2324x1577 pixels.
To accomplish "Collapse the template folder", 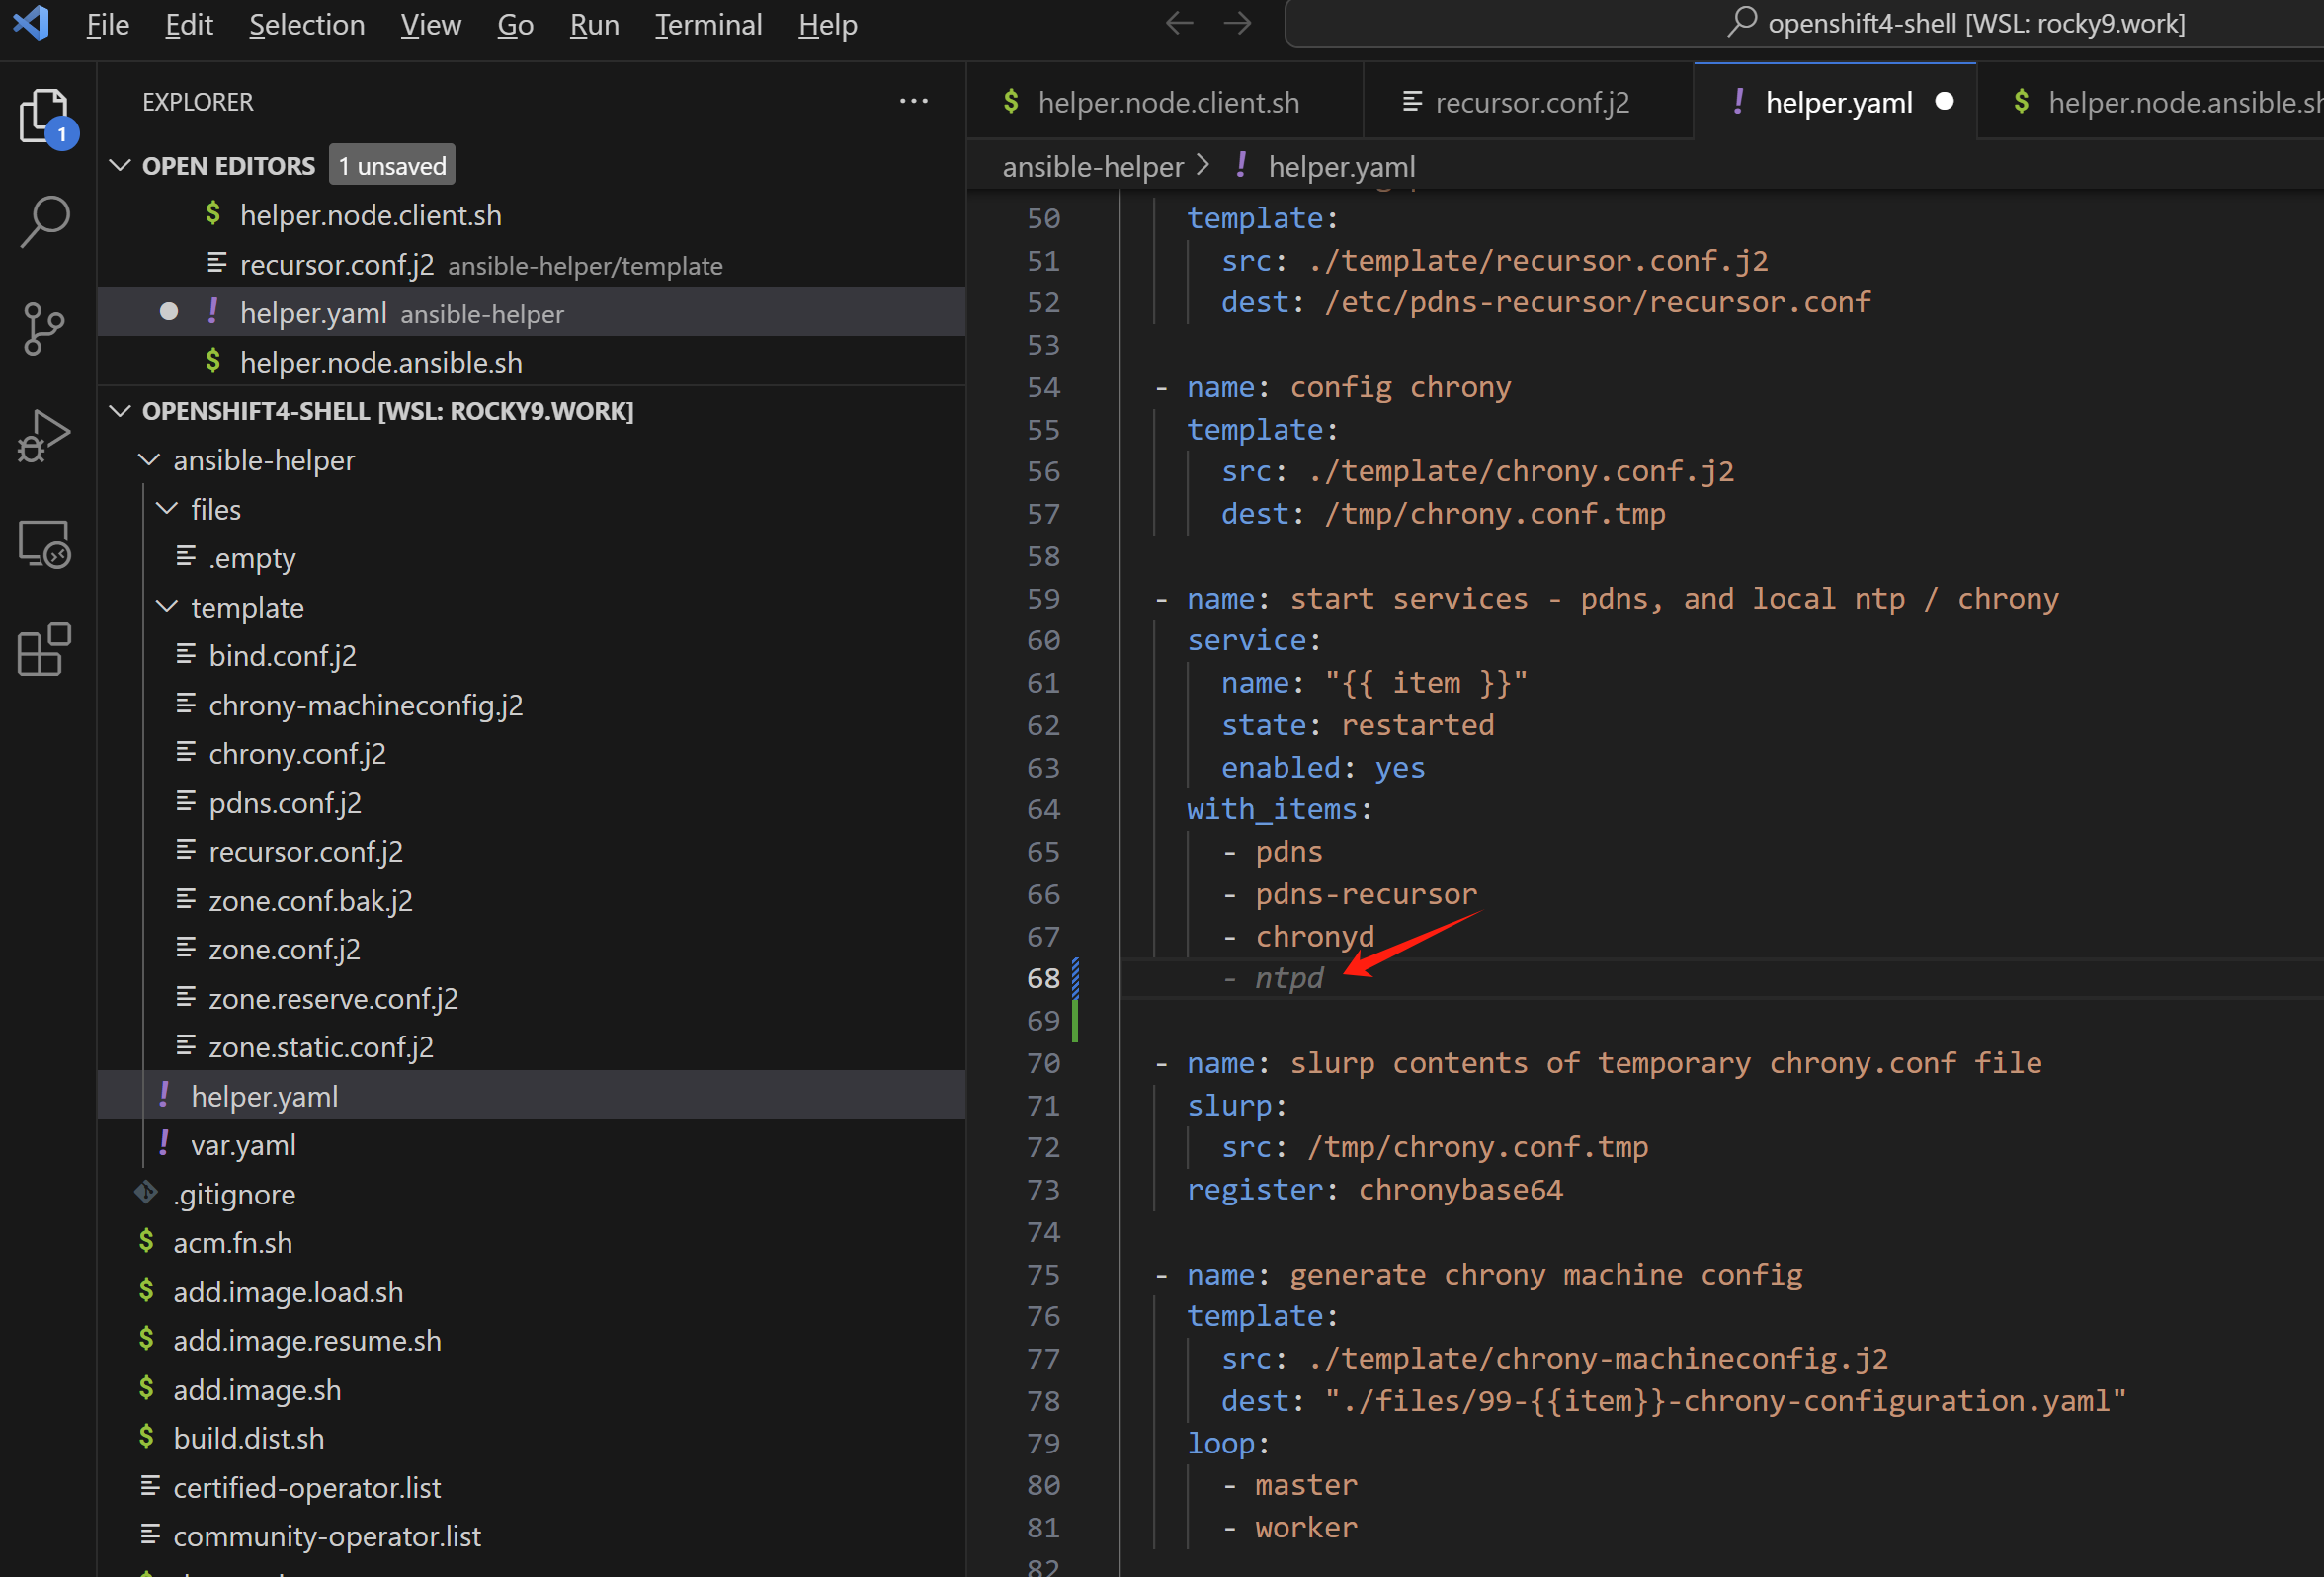I will [167, 607].
